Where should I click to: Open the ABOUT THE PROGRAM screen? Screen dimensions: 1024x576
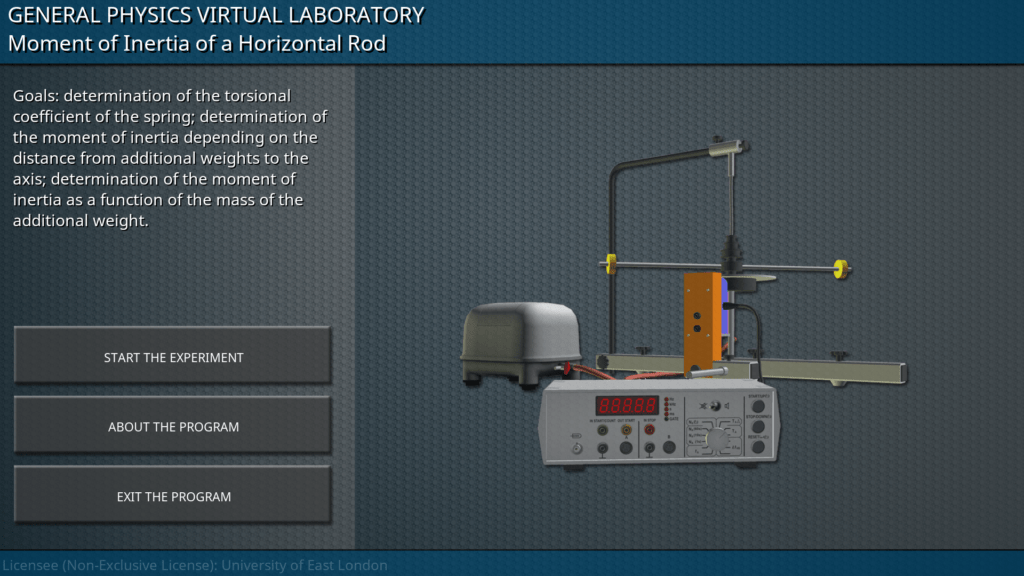click(x=173, y=427)
